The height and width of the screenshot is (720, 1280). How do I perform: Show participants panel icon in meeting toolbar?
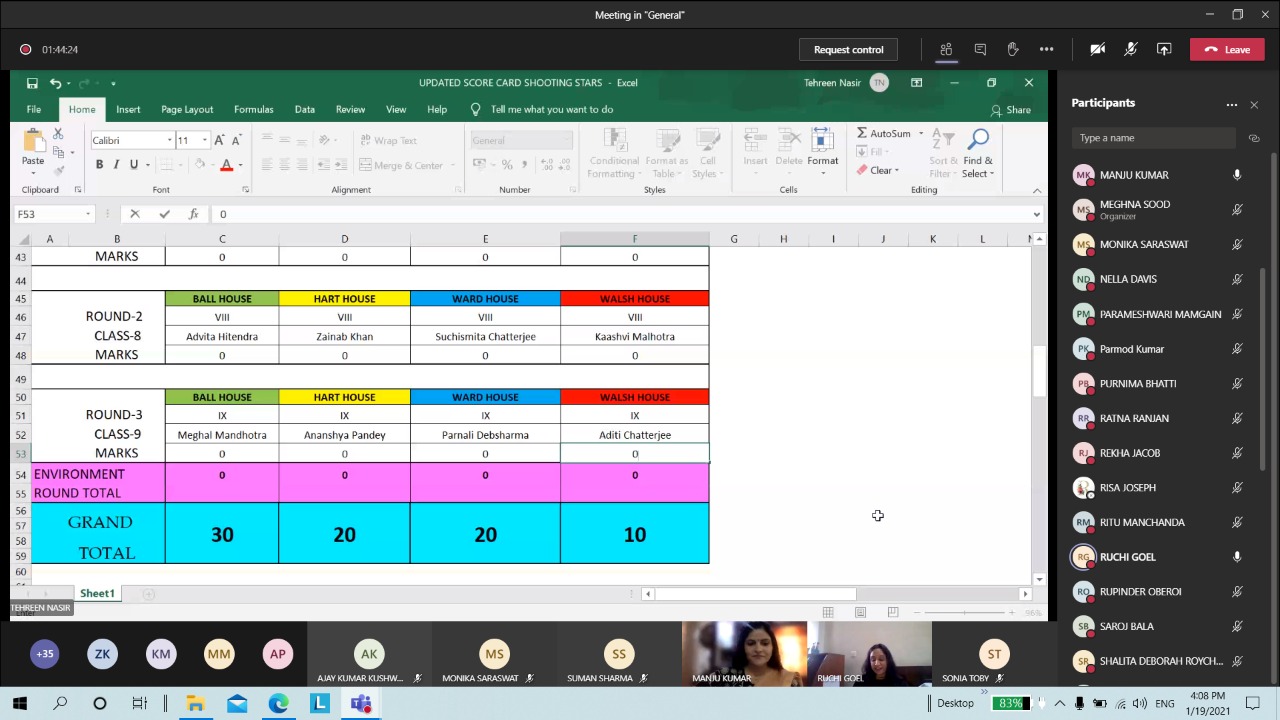pyautogui.click(x=946, y=49)
